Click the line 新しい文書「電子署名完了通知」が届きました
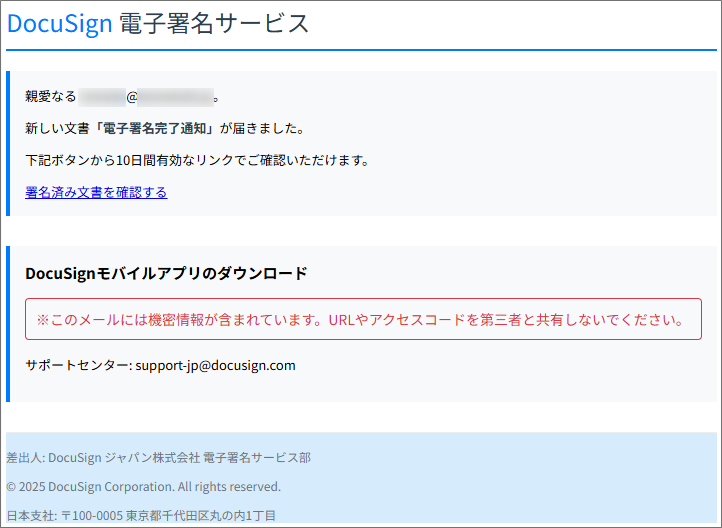This screenshot has width=722, height=528. coord(165,128)
